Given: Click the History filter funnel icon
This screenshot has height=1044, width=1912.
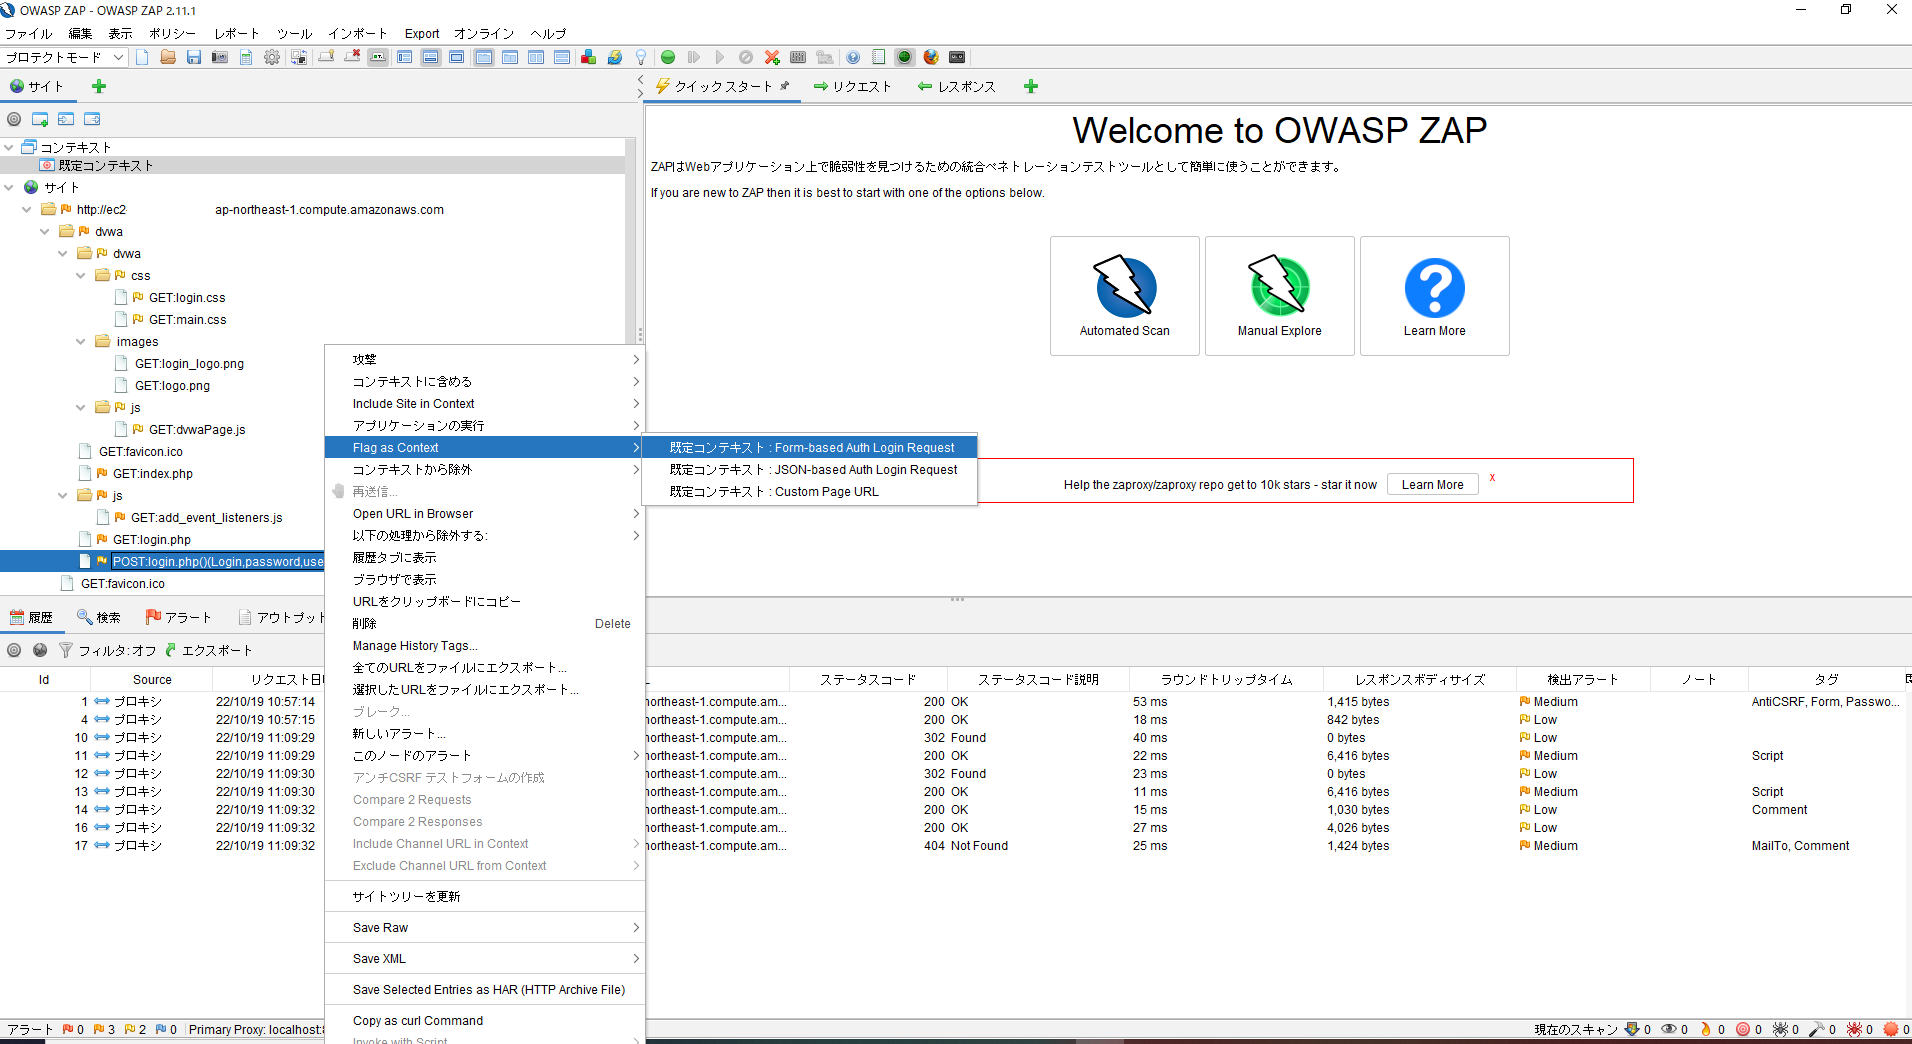Looking at the screenshot, I should 66,650.
